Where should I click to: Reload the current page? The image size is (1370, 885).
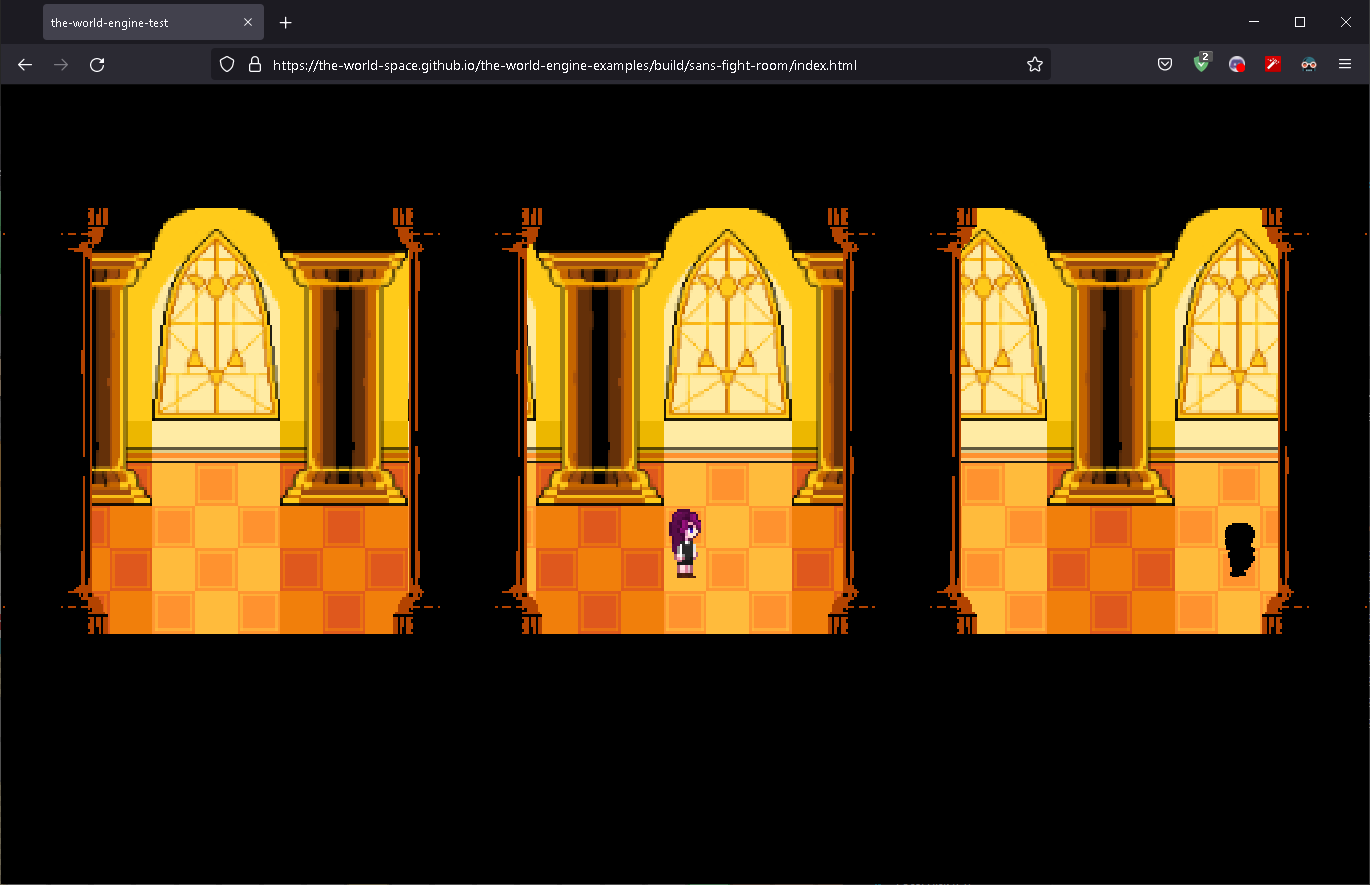tap(97, 64)
